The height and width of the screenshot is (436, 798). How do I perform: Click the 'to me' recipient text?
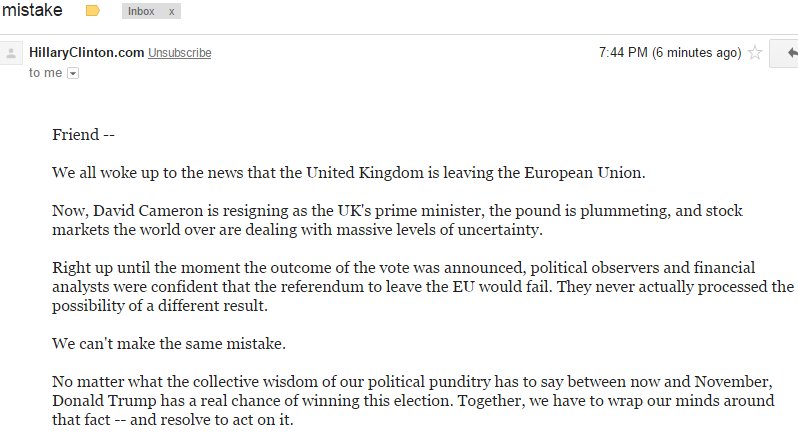(46, 73)
